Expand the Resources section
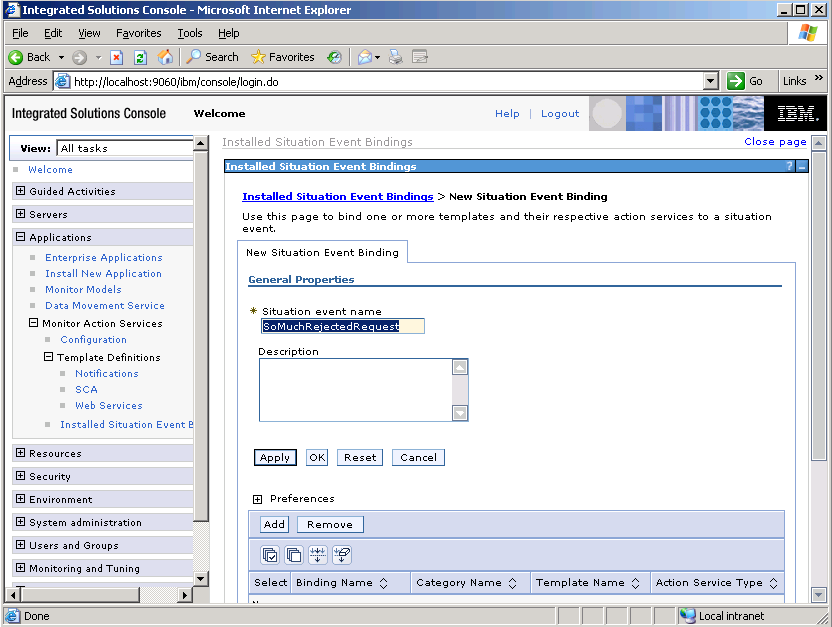Screen dimensions: 832x627 (20, 452)
